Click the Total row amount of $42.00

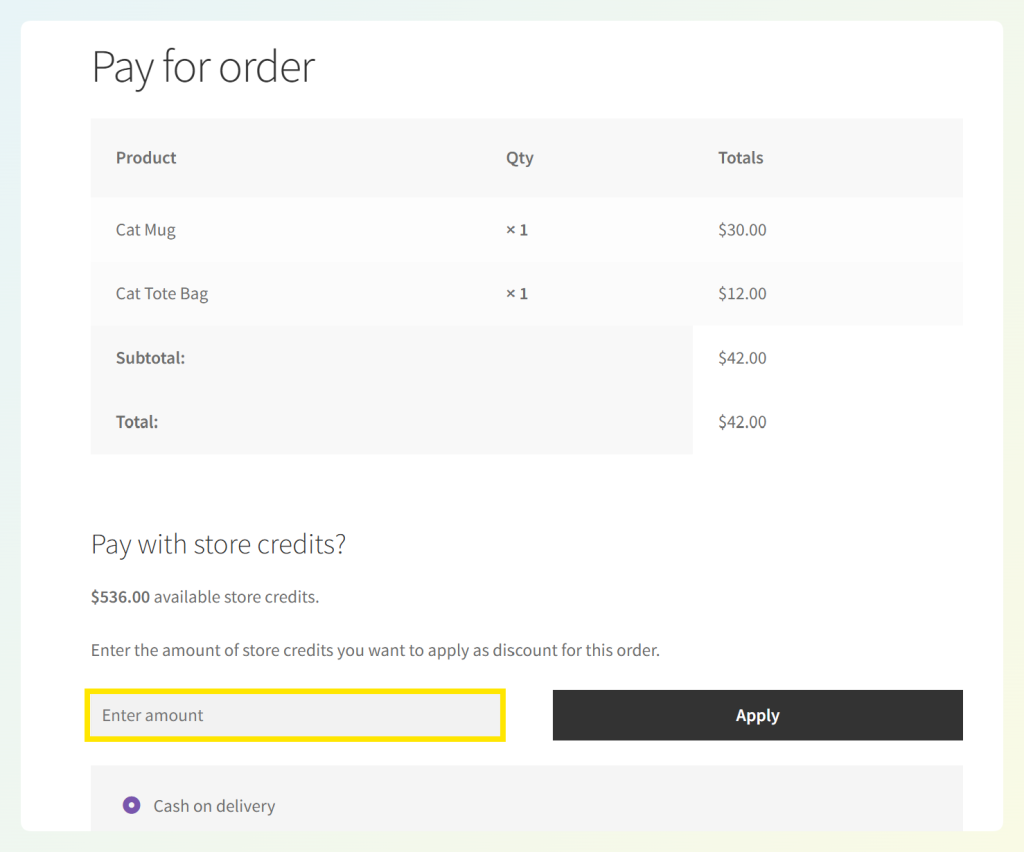741,421
